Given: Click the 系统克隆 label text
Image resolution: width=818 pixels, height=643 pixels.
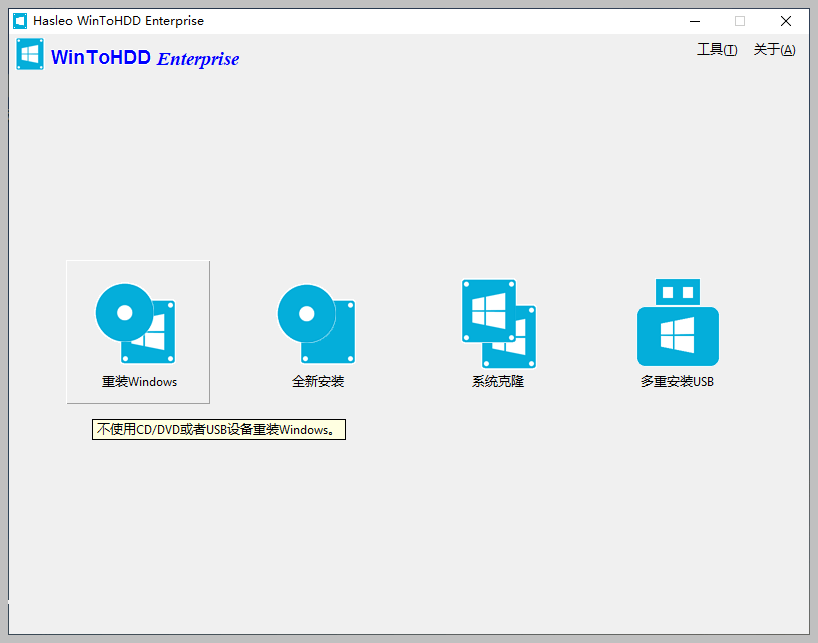Looking at the screenshot, I should click(x=498, y=381).
